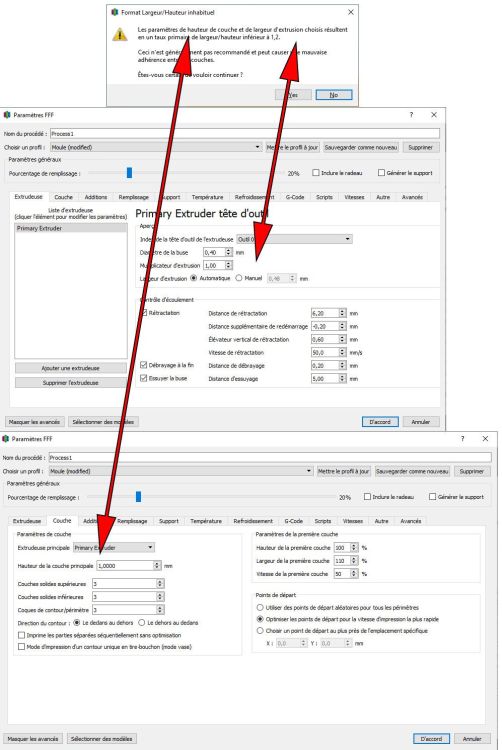Click Sauvegarder comme nouveau in the upper window
Image resolution: width=502 pixels, height=750 pixels.
point(361,147)
